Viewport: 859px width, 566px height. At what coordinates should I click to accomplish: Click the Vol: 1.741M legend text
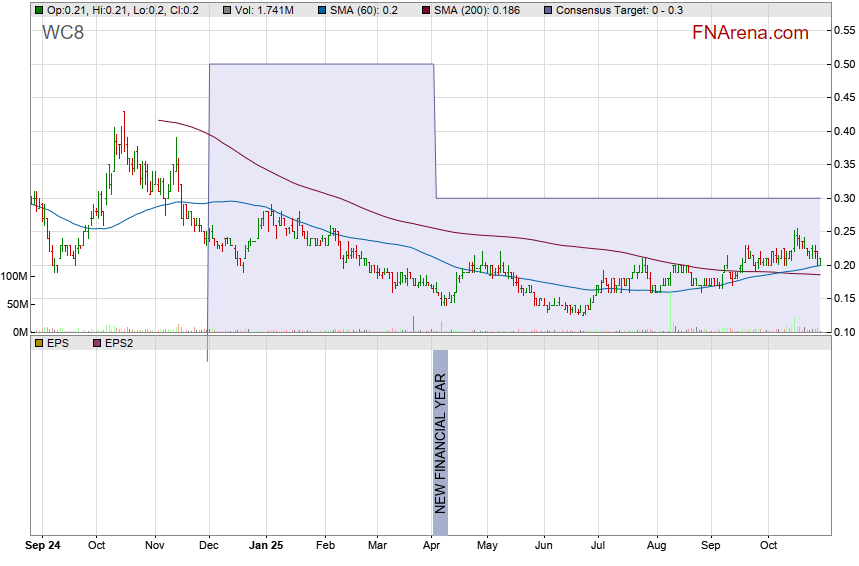click(265, 10)
